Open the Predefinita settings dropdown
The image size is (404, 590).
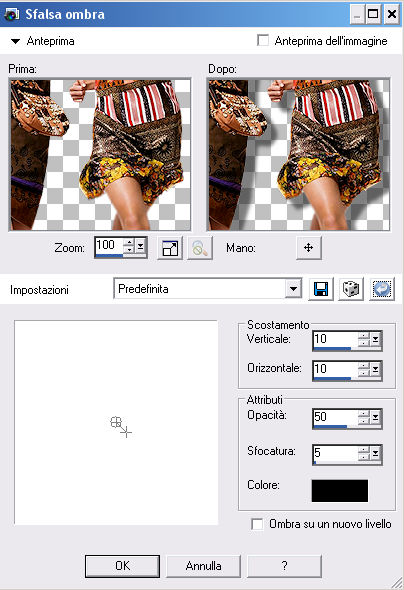(x=293, y=289)
